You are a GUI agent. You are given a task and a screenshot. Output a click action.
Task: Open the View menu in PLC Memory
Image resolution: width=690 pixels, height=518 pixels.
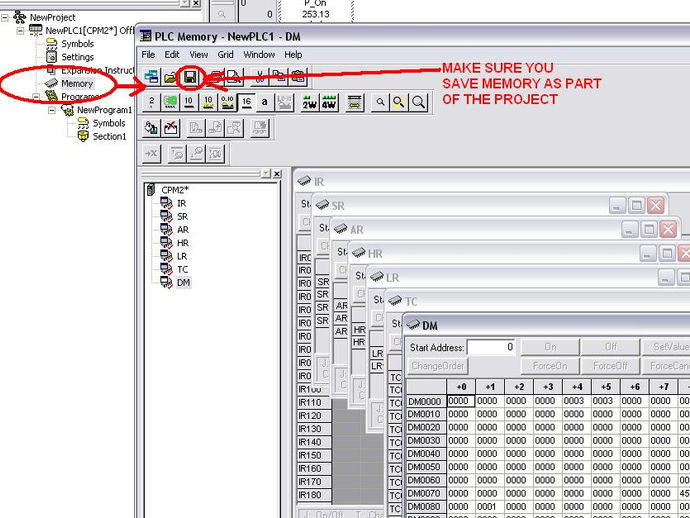(198, 55)
